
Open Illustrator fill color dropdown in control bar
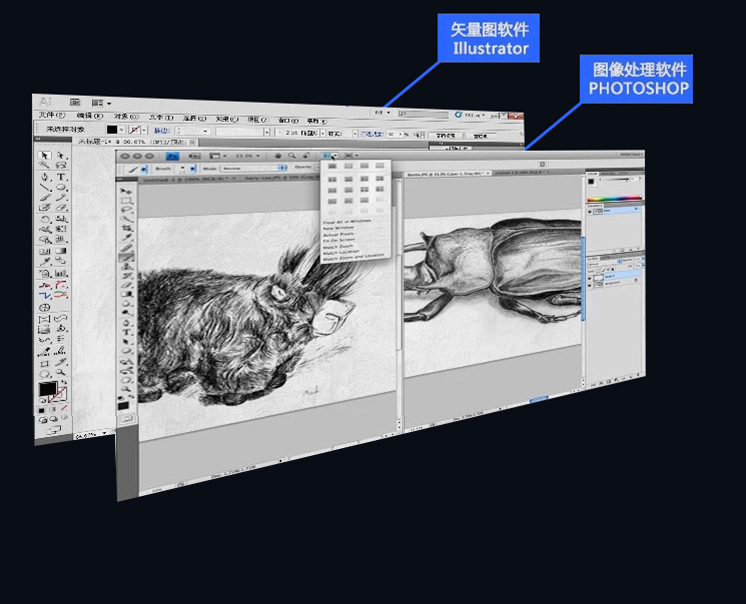tap(121, 130)
